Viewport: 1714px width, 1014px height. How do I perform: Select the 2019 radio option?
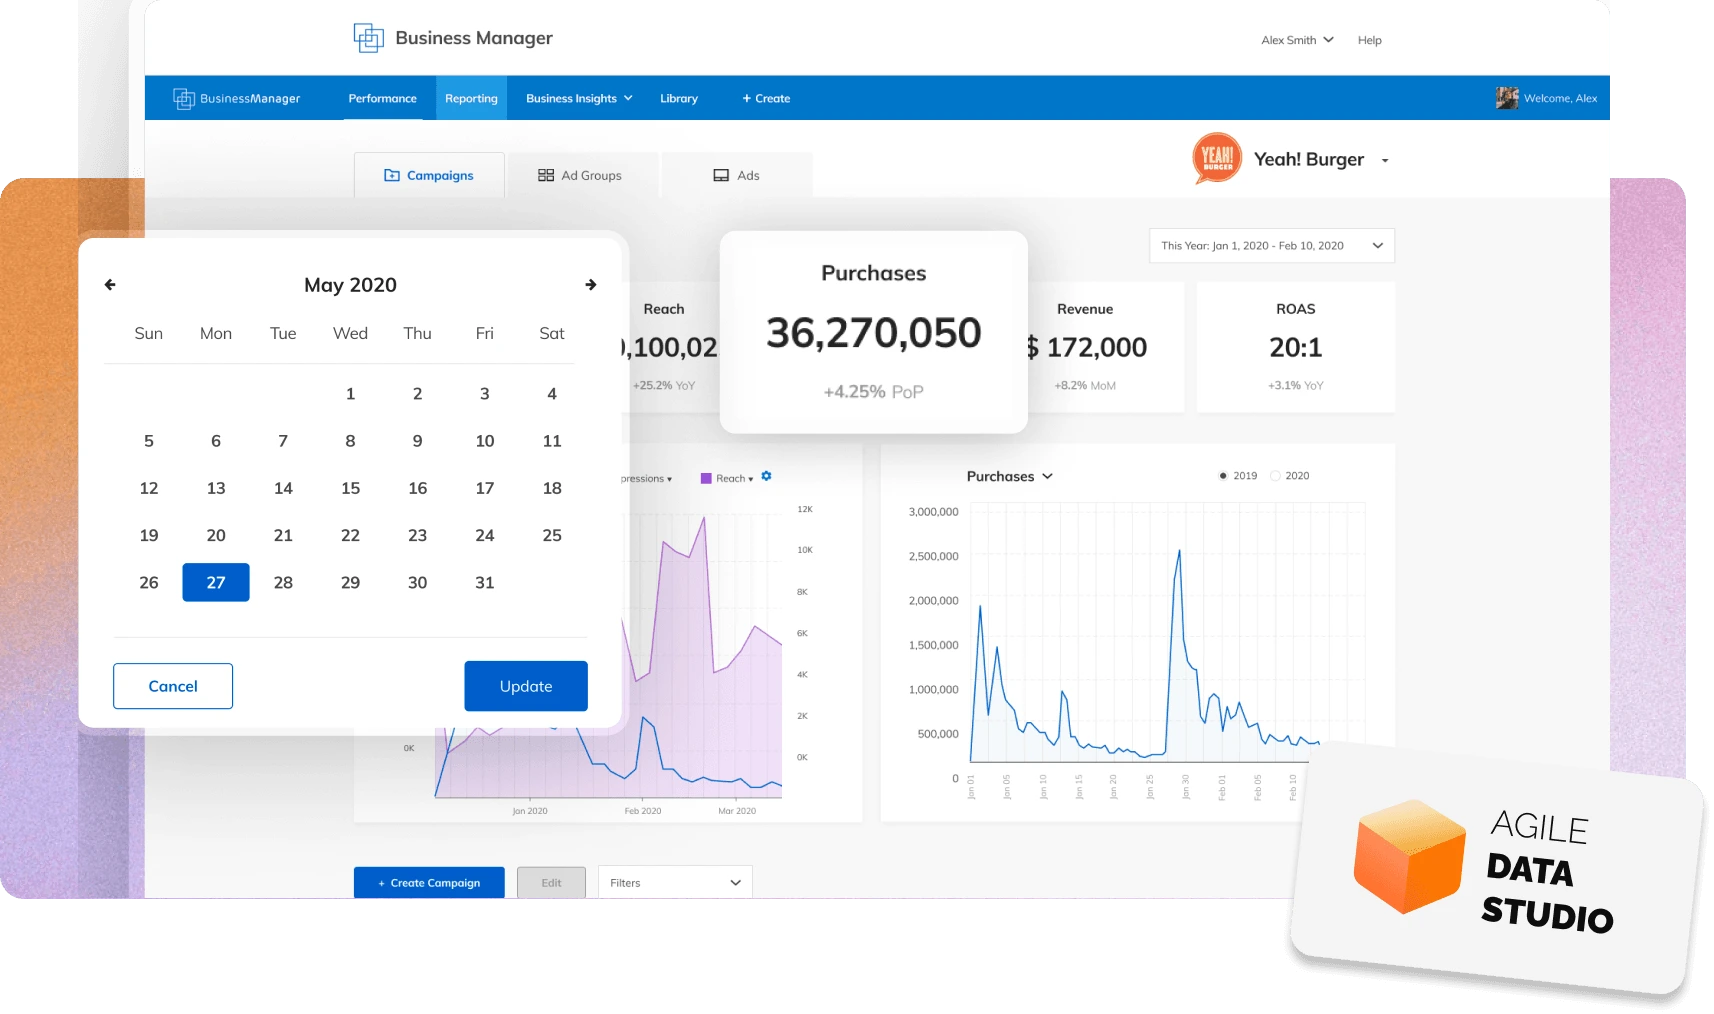tap(1222, 476)
